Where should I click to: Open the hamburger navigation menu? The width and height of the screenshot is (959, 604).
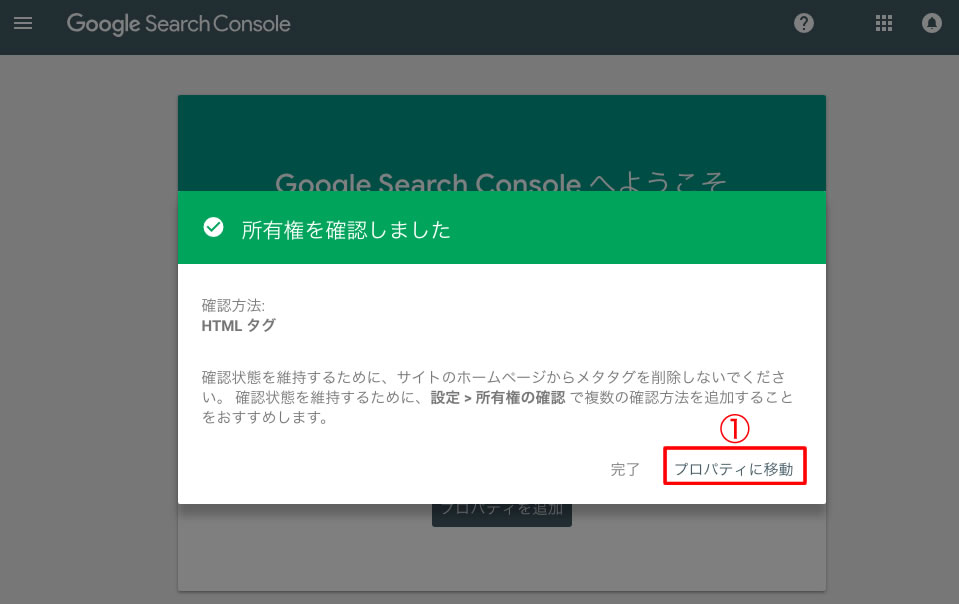click(x=22, y=23)
